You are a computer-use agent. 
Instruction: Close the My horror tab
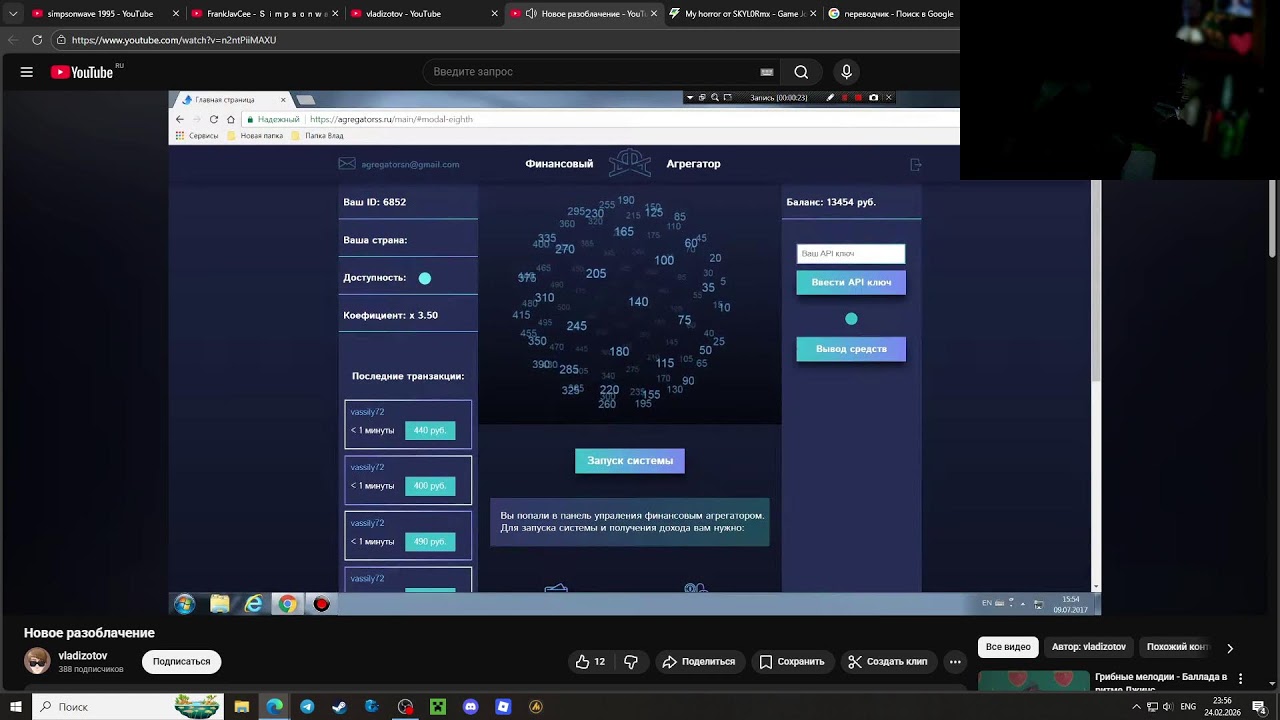(x=815, y=14)
